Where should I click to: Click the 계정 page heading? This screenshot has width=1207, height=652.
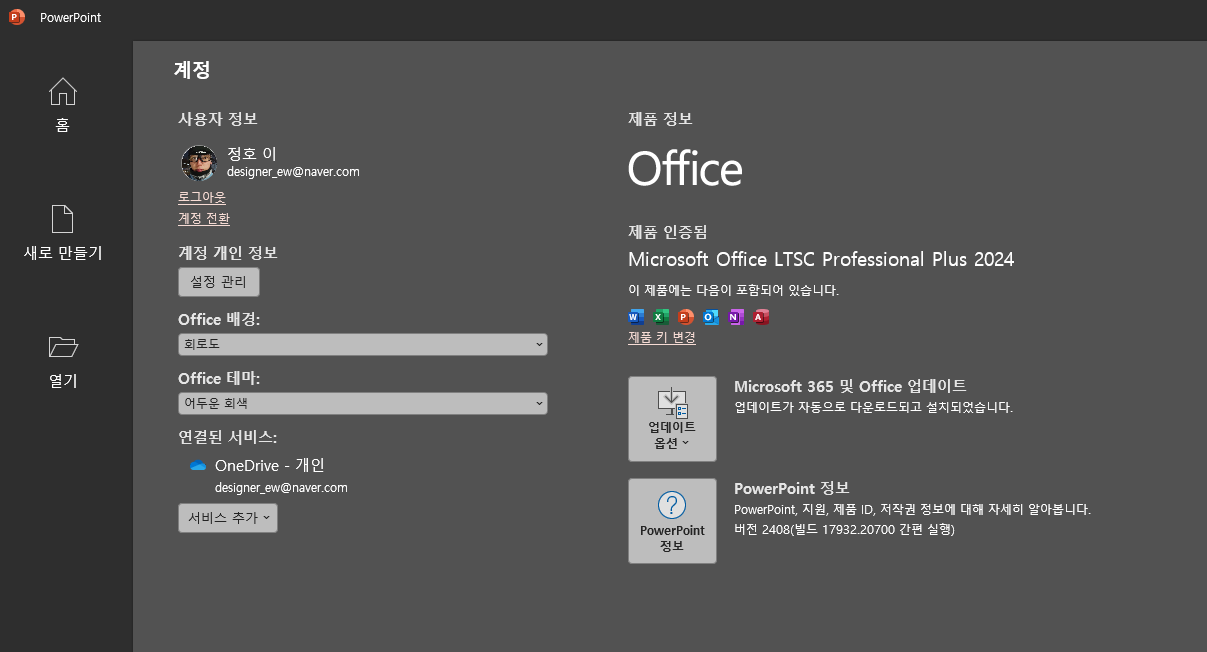tap(192, 70)
